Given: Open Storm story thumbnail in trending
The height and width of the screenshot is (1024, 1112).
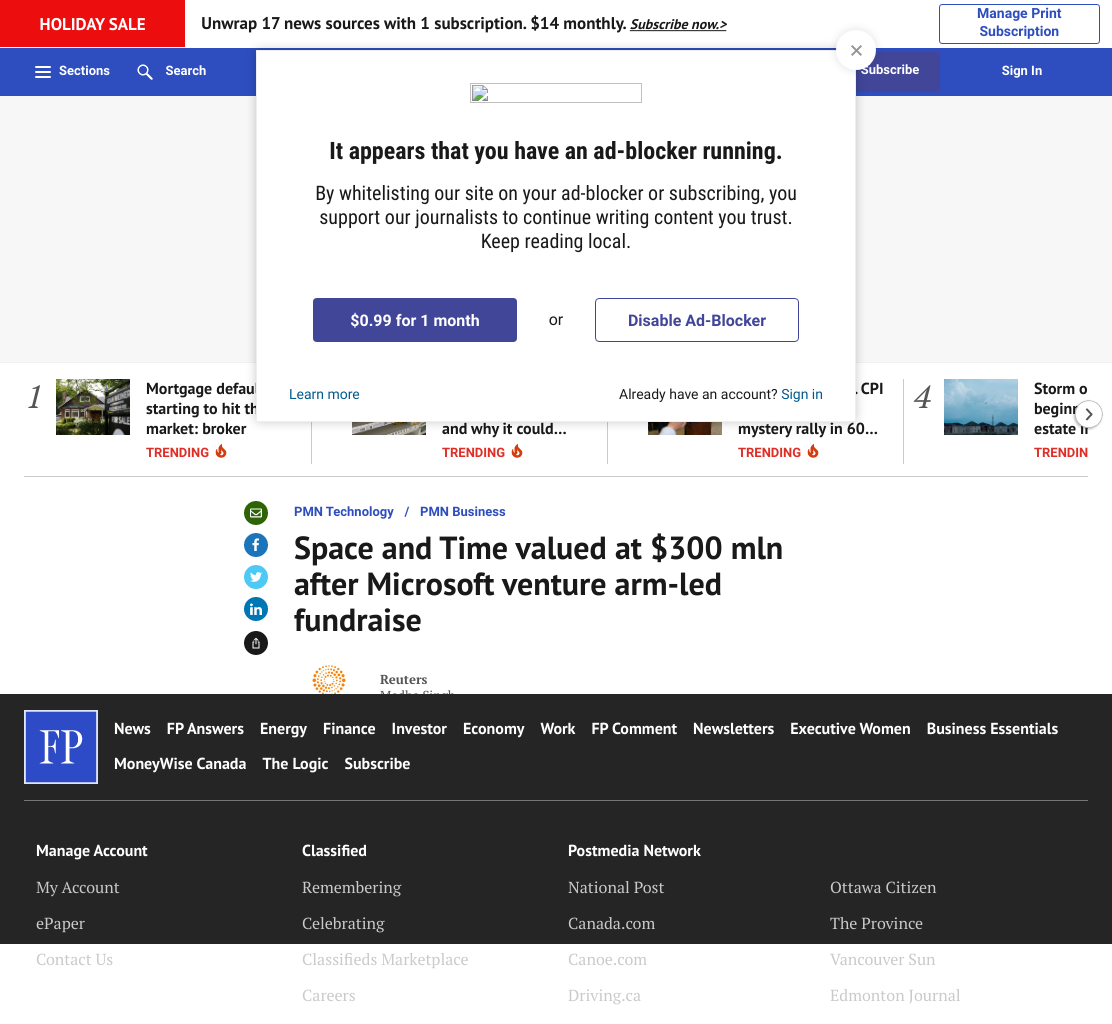Looking at the screenshot, I should coord(981,407).
